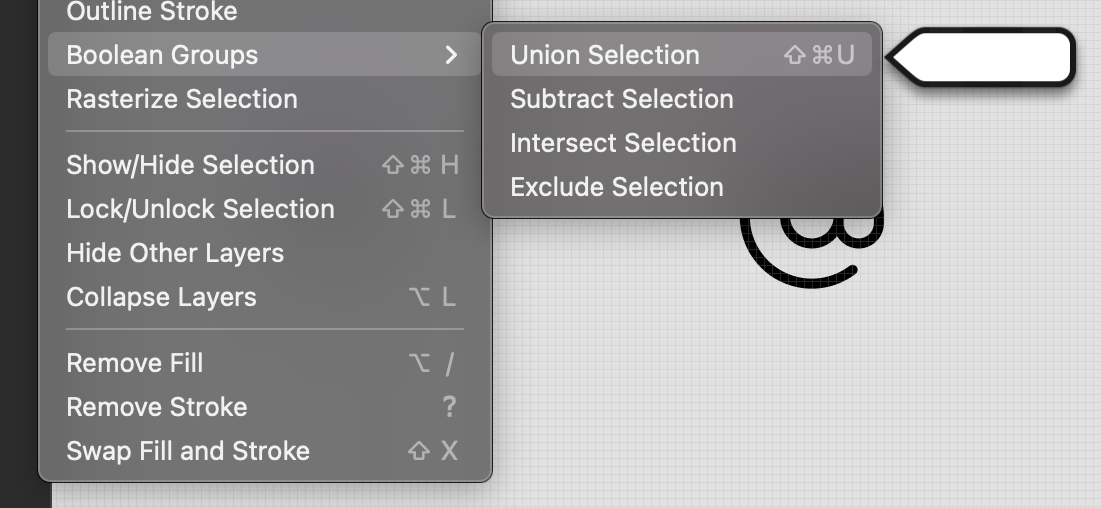The image size is (1102, 508).
Task: Choose Rasterize Selection
Action: point(181,99)
